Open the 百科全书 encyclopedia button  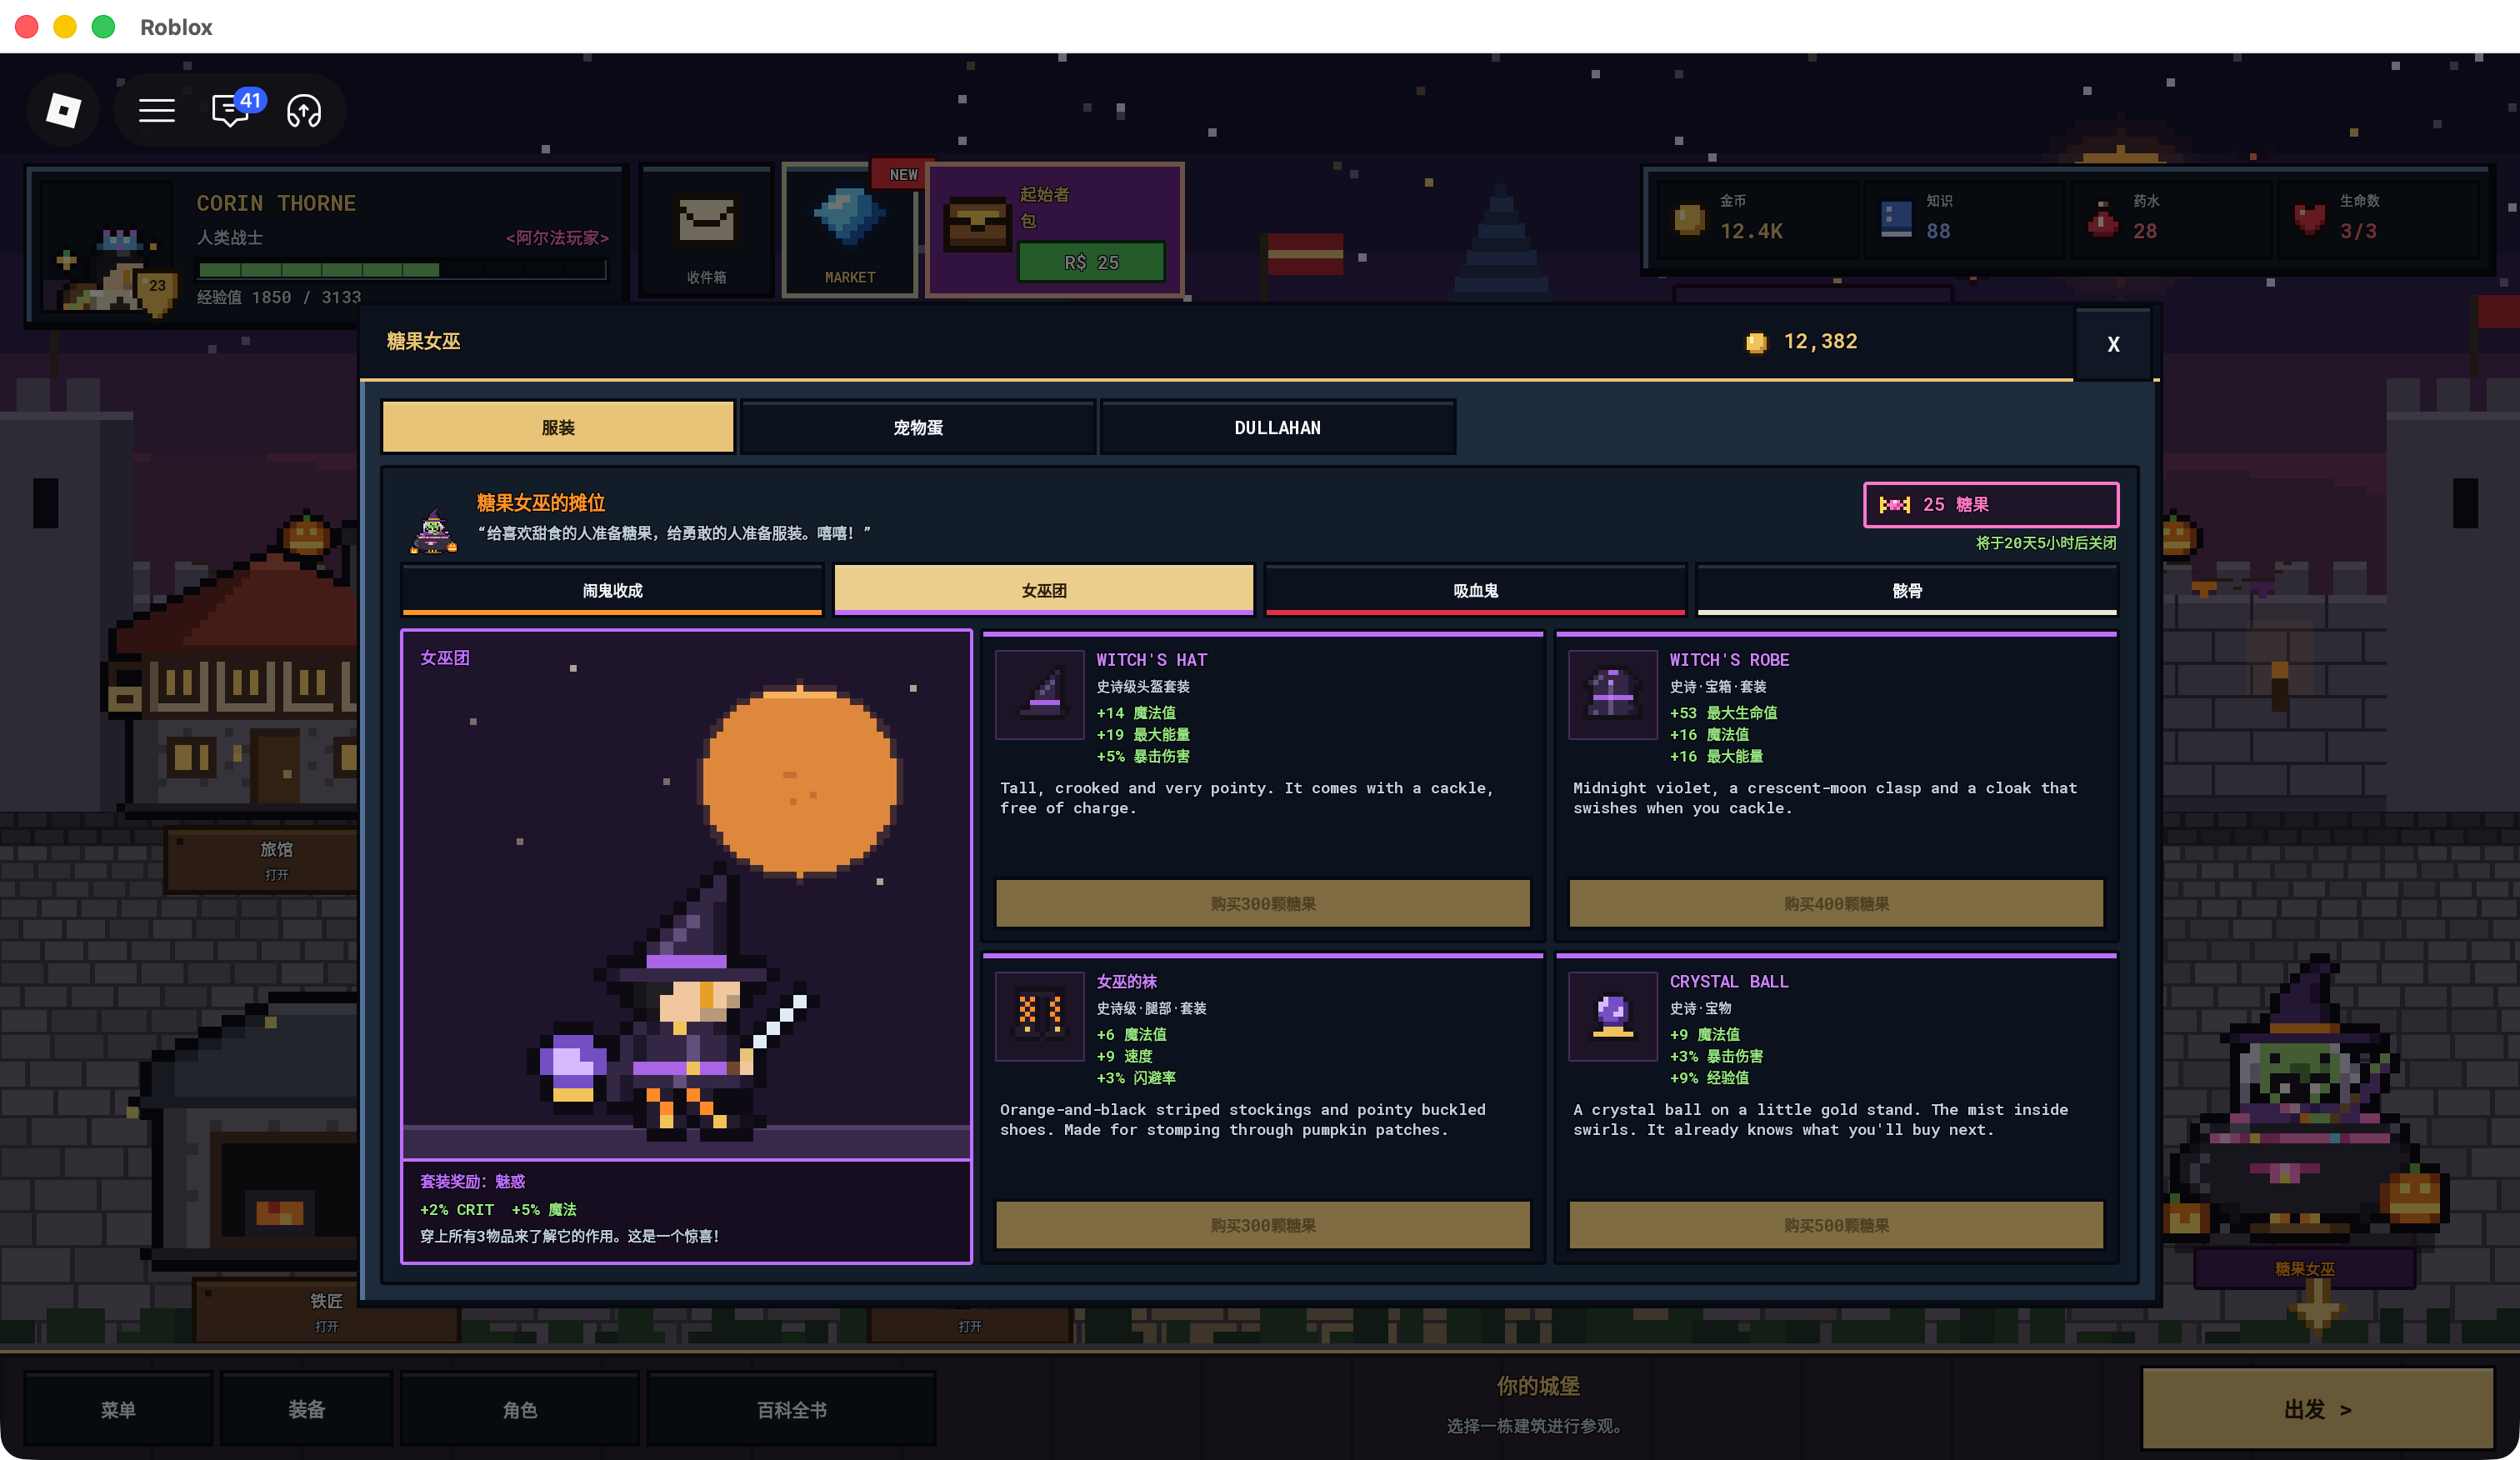(x=792, y=1409)
